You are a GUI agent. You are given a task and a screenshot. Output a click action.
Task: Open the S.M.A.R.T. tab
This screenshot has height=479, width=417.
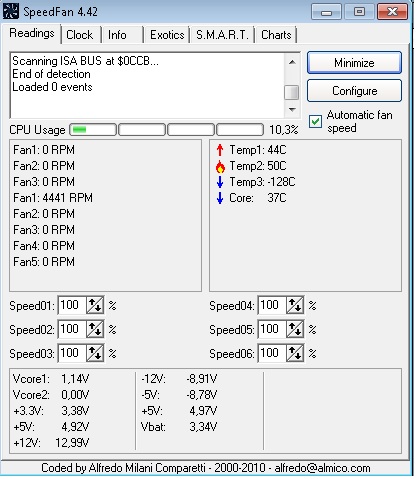[222, 35]
